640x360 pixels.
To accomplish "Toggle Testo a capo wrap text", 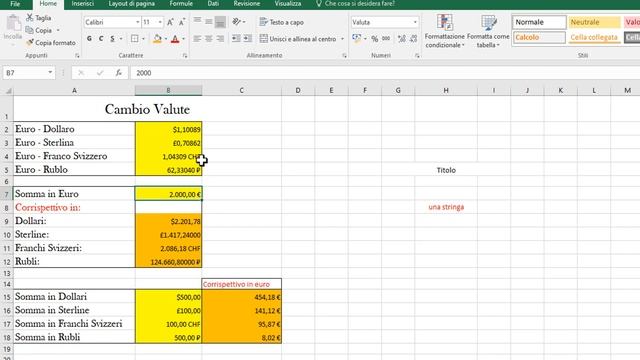I will [x=282, y=22].
